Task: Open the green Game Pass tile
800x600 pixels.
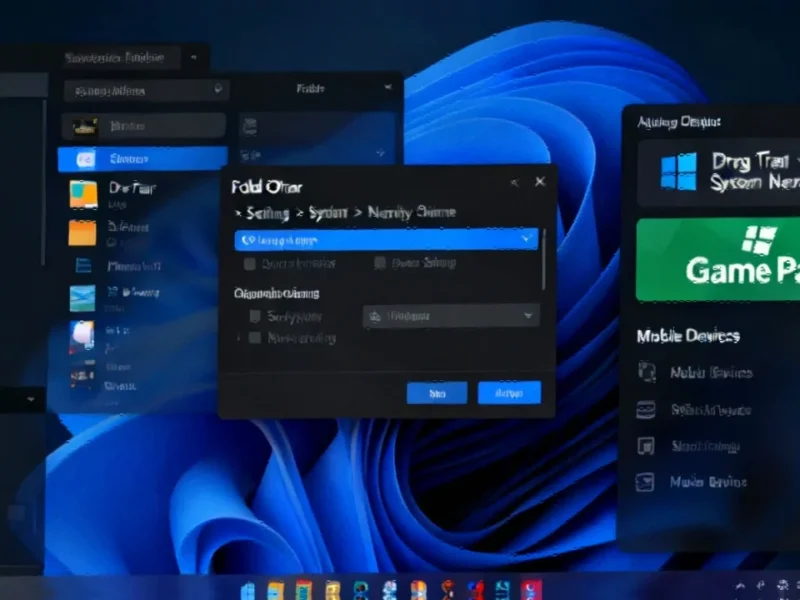Action: click(x=717, y=259)
